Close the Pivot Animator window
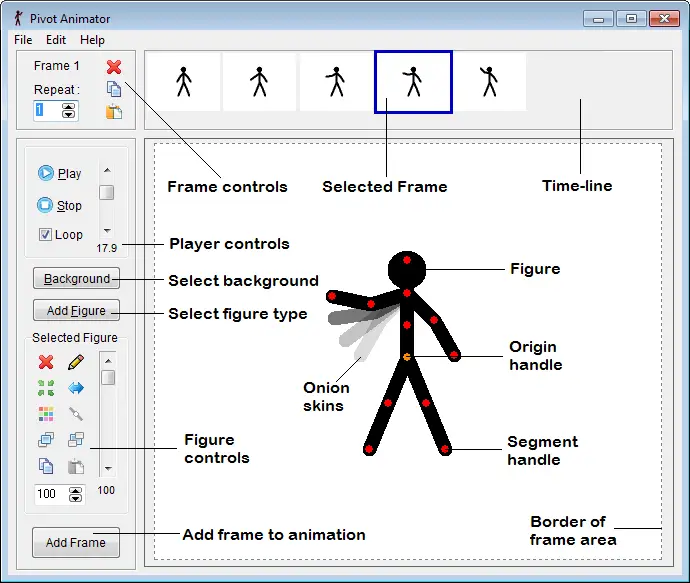Screen dimensions: 690x583 tap(664, 19)
